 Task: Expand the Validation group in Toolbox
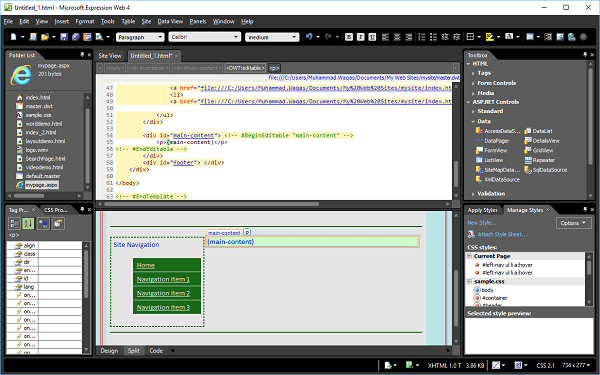(473, 194)
